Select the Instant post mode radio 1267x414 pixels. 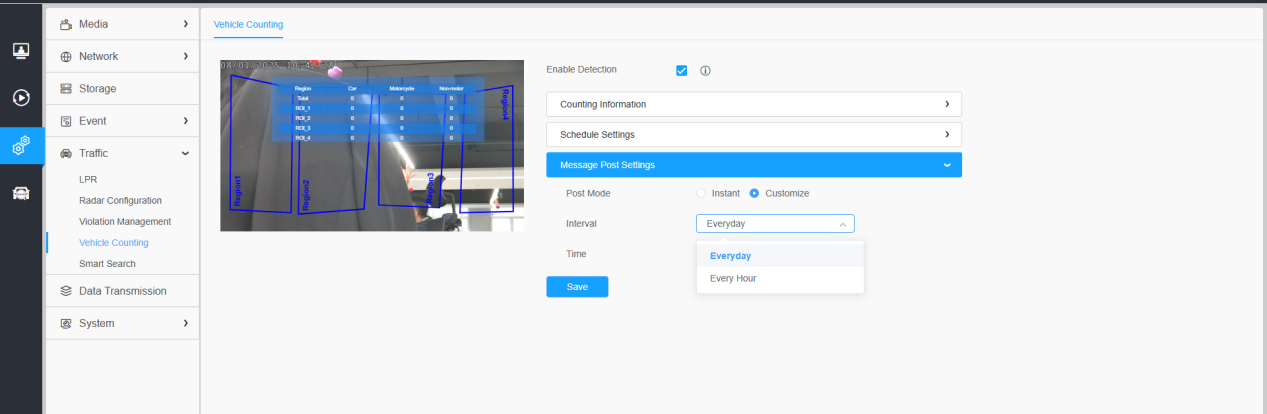(x=700, y=193)
